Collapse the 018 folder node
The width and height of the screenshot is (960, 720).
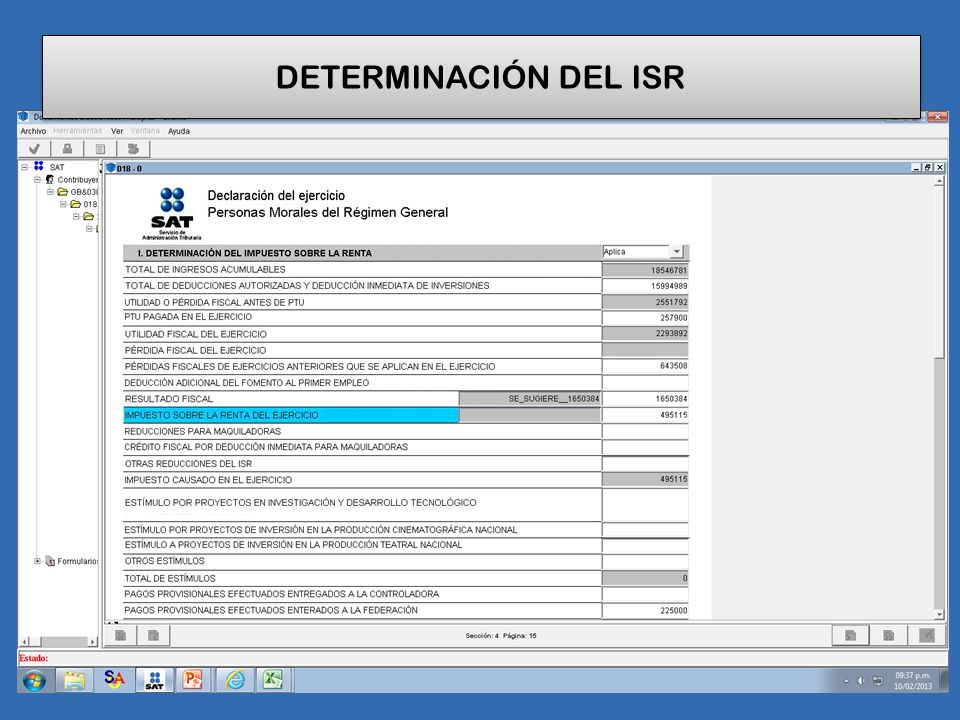[x=63, y=204]
